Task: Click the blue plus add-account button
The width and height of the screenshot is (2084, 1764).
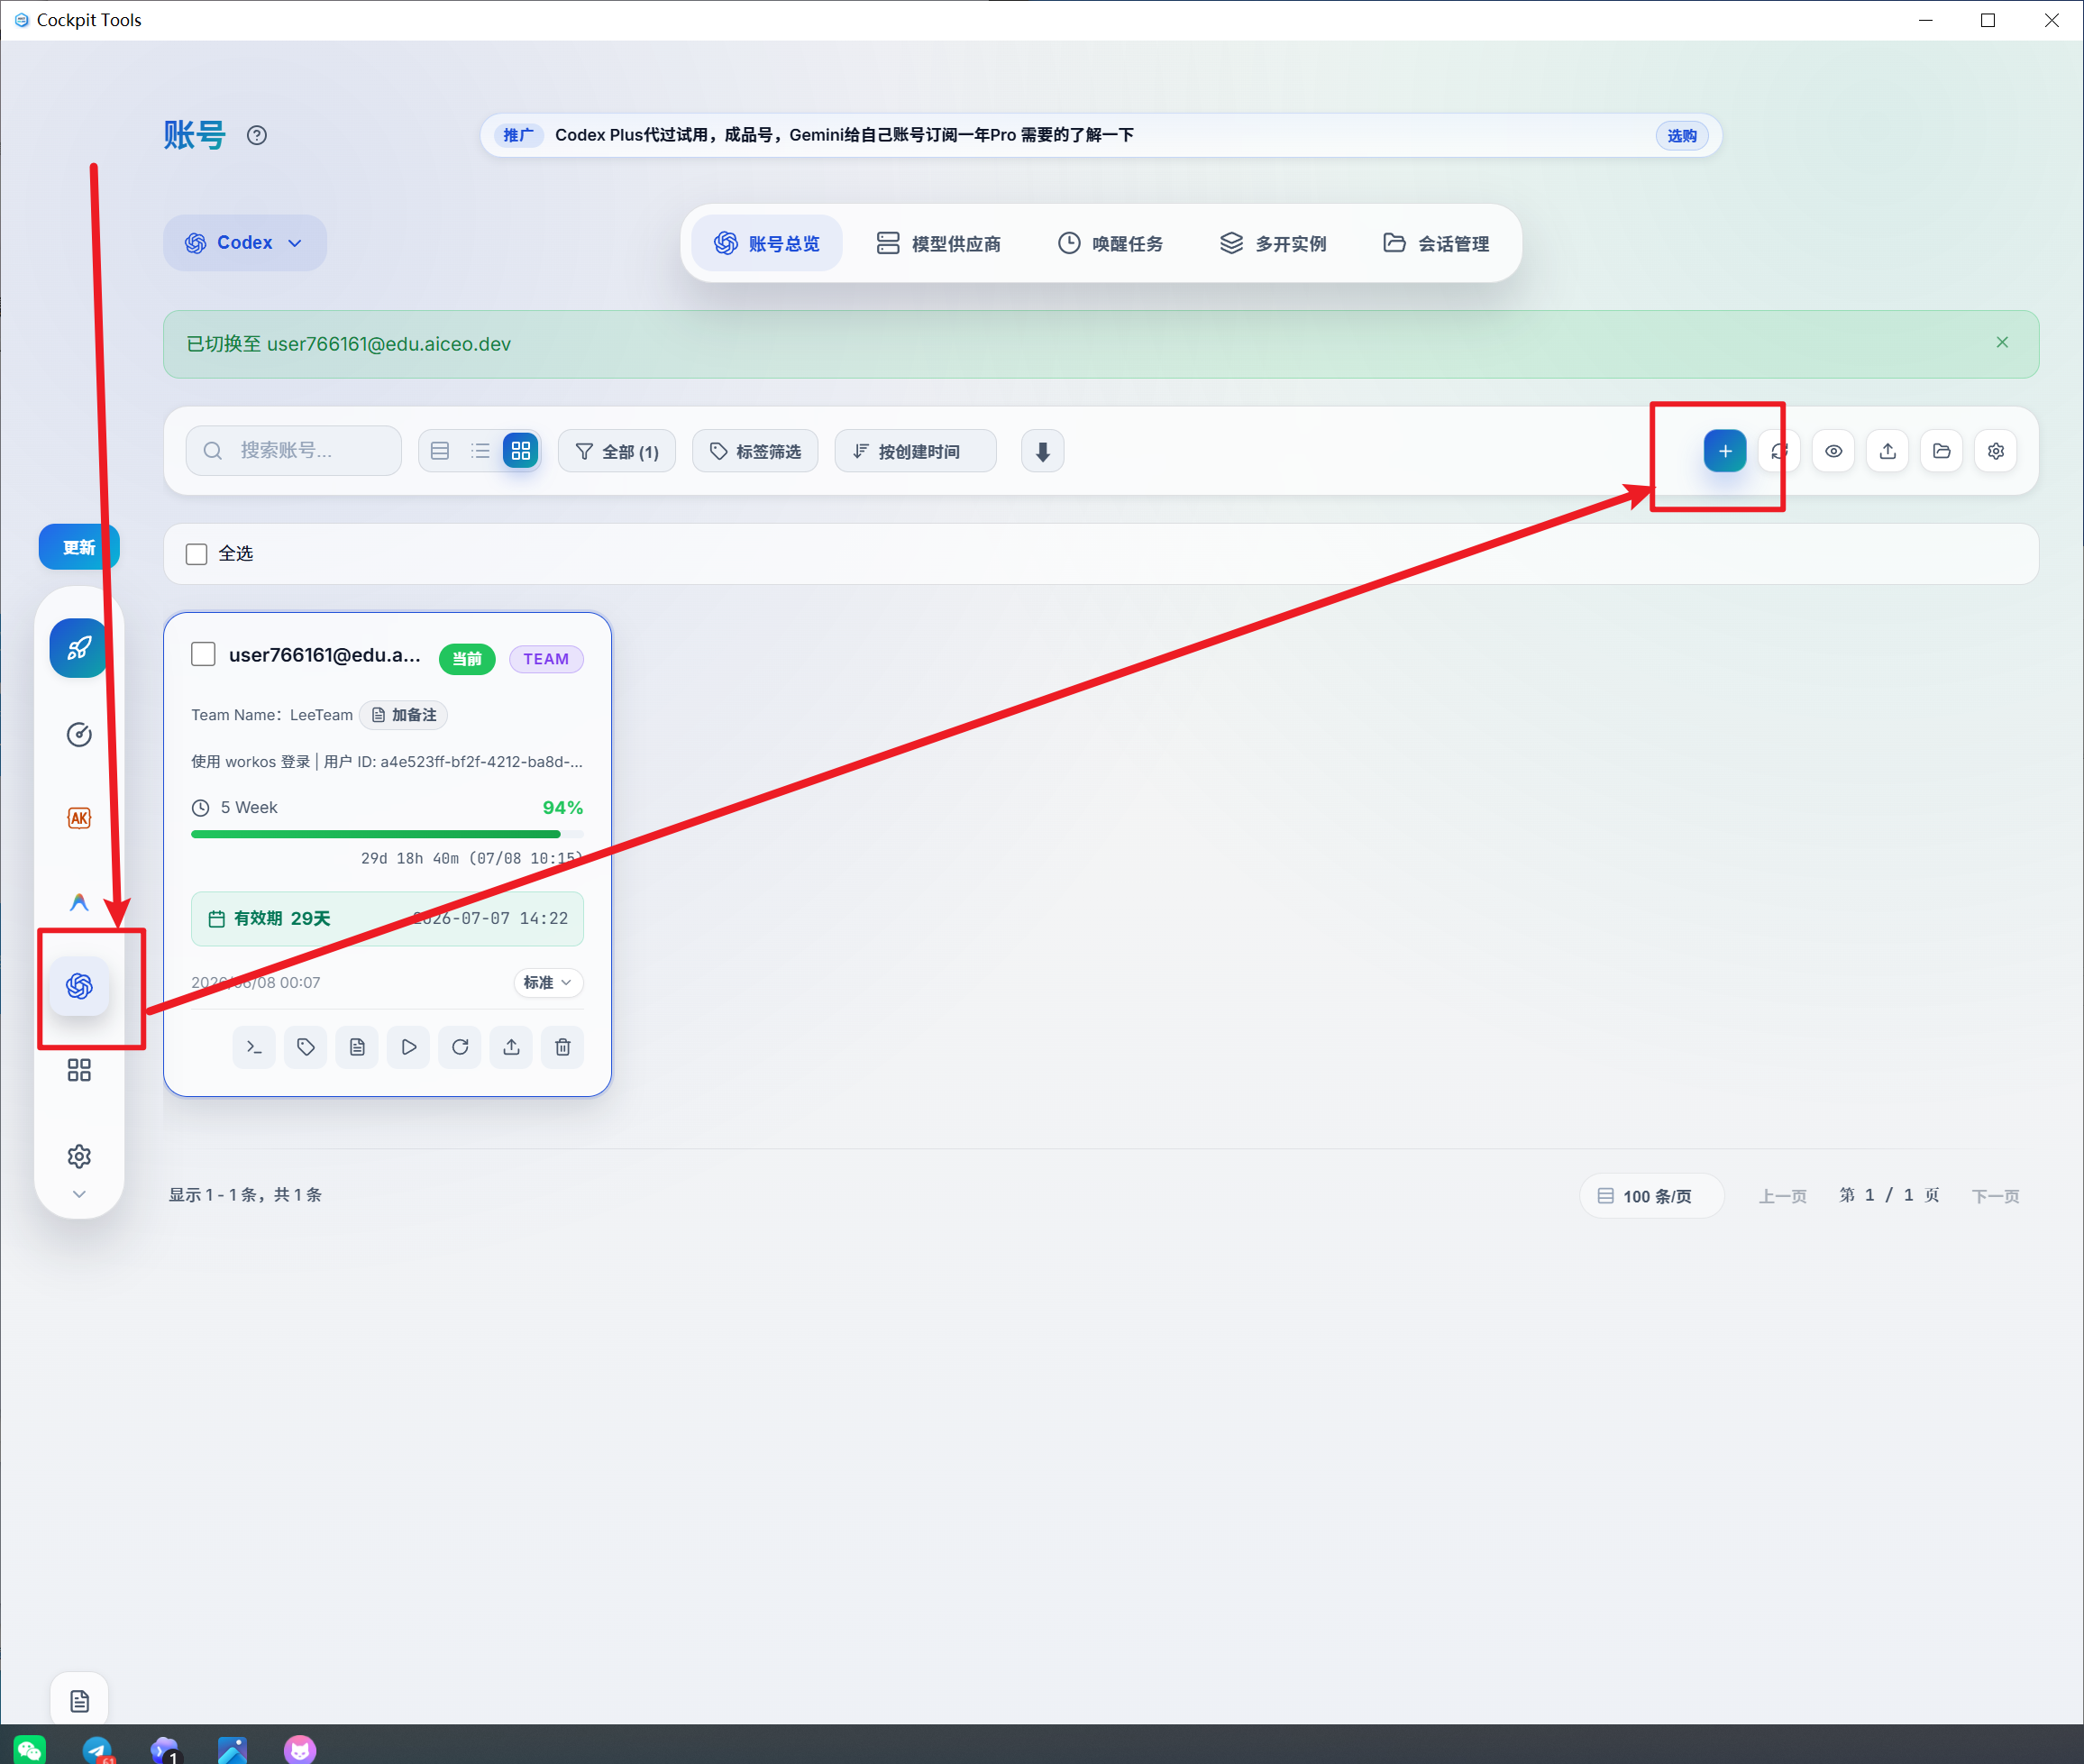Action: click(1724, 451)
